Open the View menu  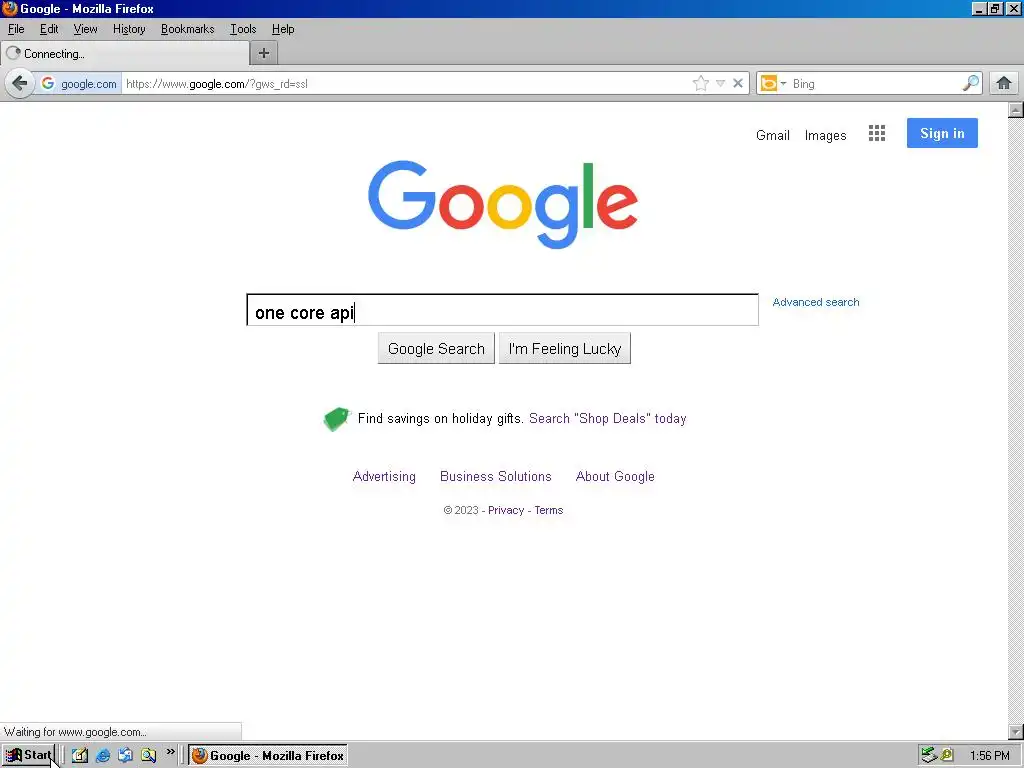tap(85, 29)
